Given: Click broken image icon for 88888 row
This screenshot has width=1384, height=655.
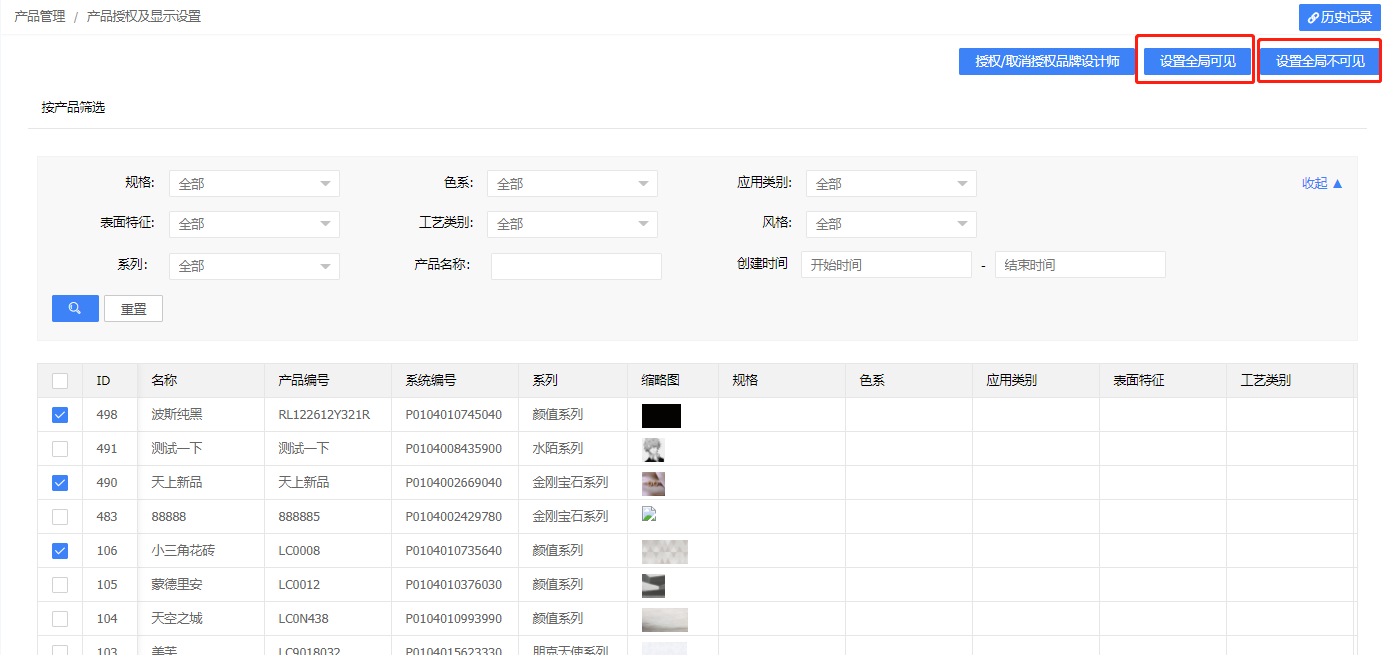Looking at the screenshot, I should [649, 514].
